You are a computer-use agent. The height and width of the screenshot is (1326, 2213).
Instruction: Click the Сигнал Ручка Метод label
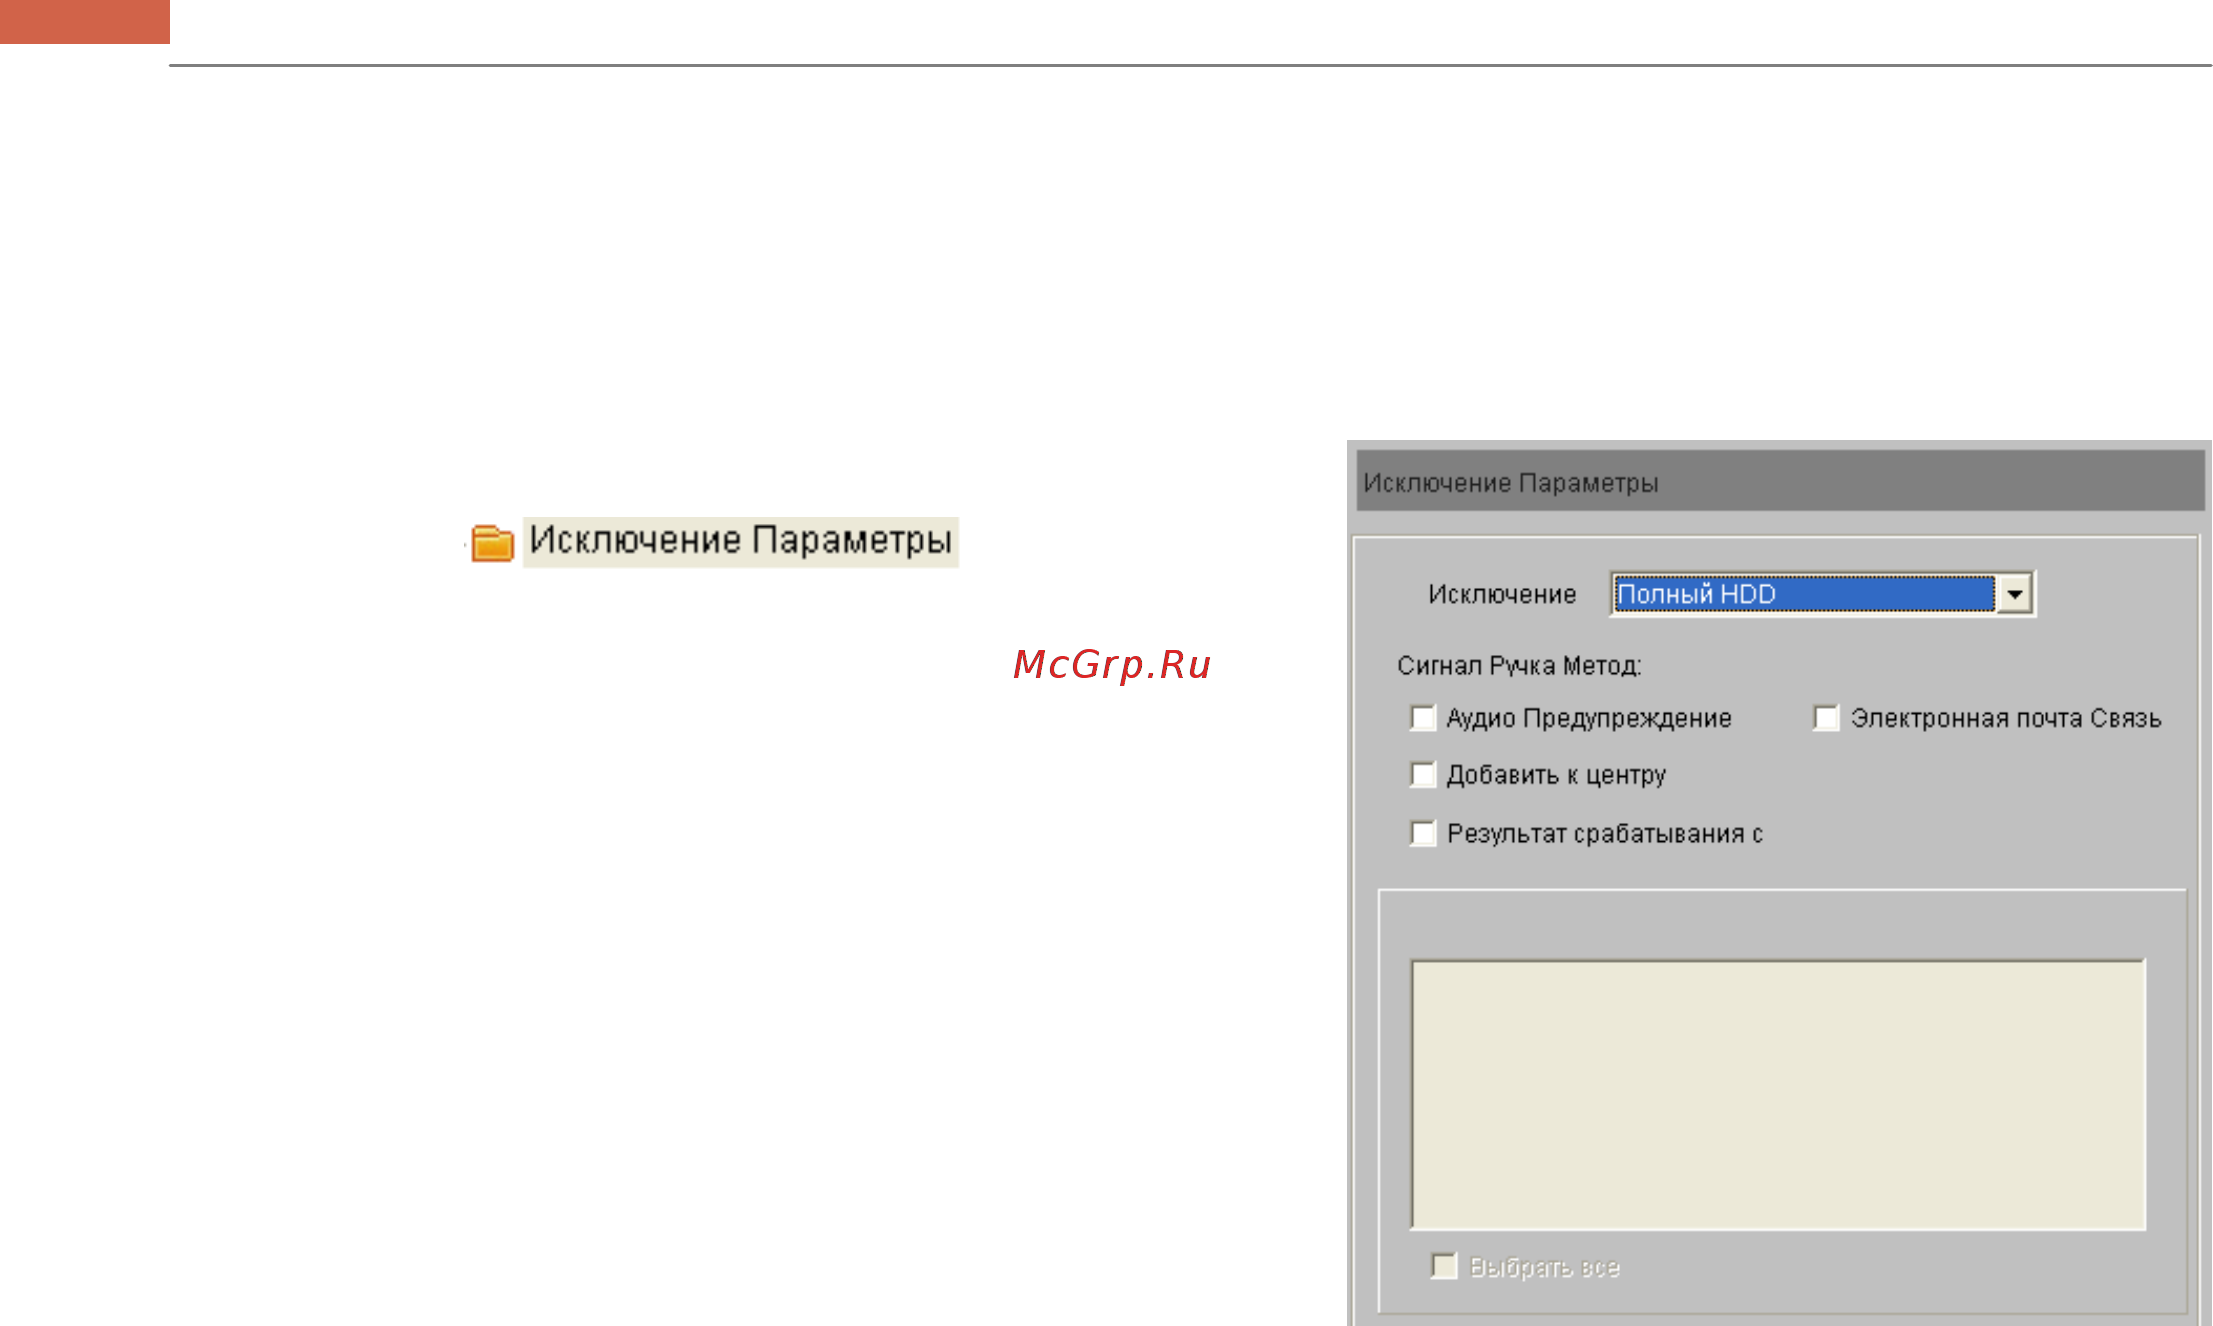[x=1519, y=666]
